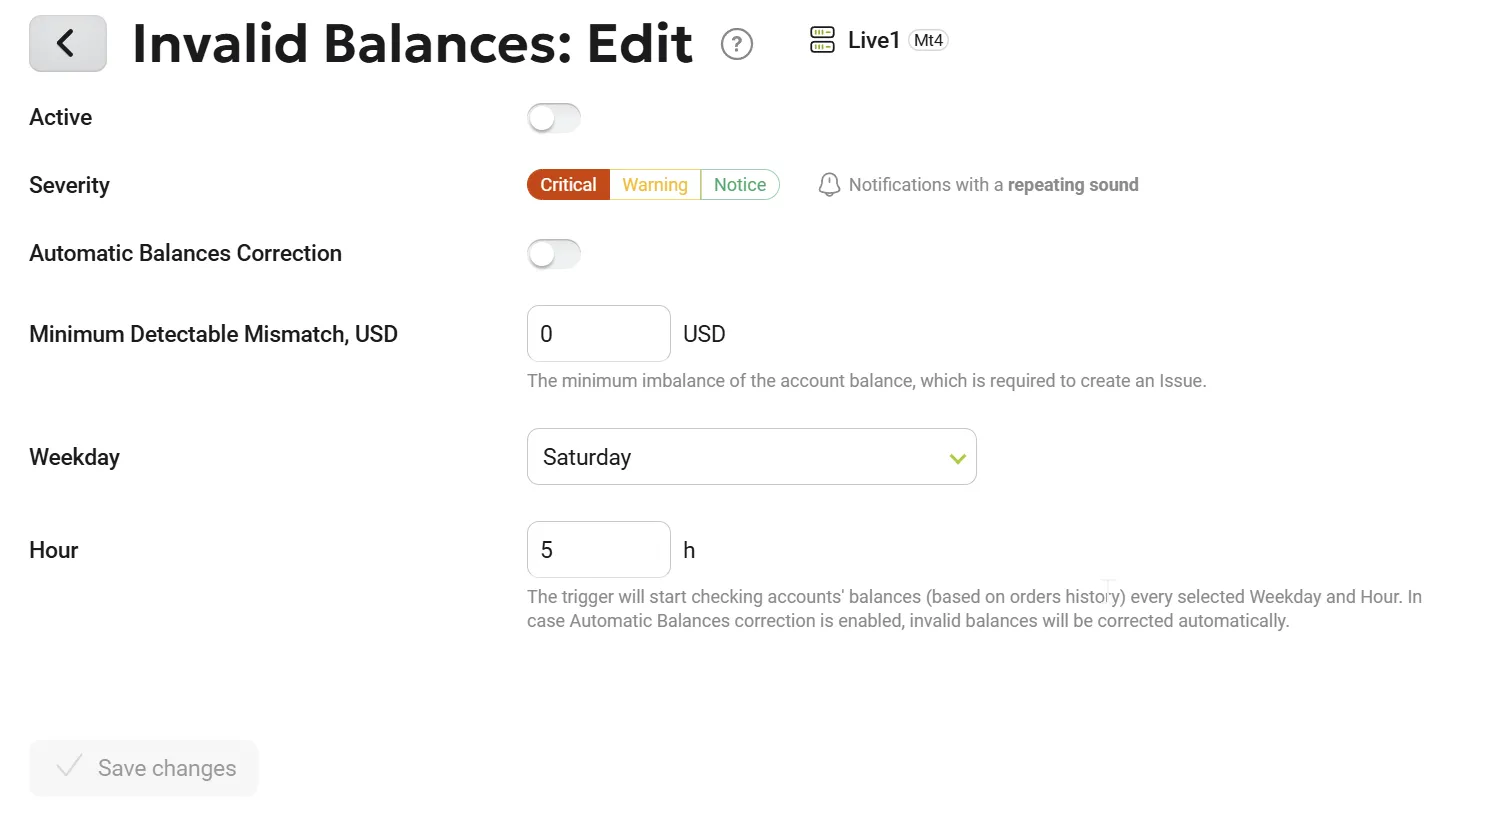Viewport: 1489px width, 823px height.
Task: Click the Mt4 platform badge
Action: tap(928, 40)
